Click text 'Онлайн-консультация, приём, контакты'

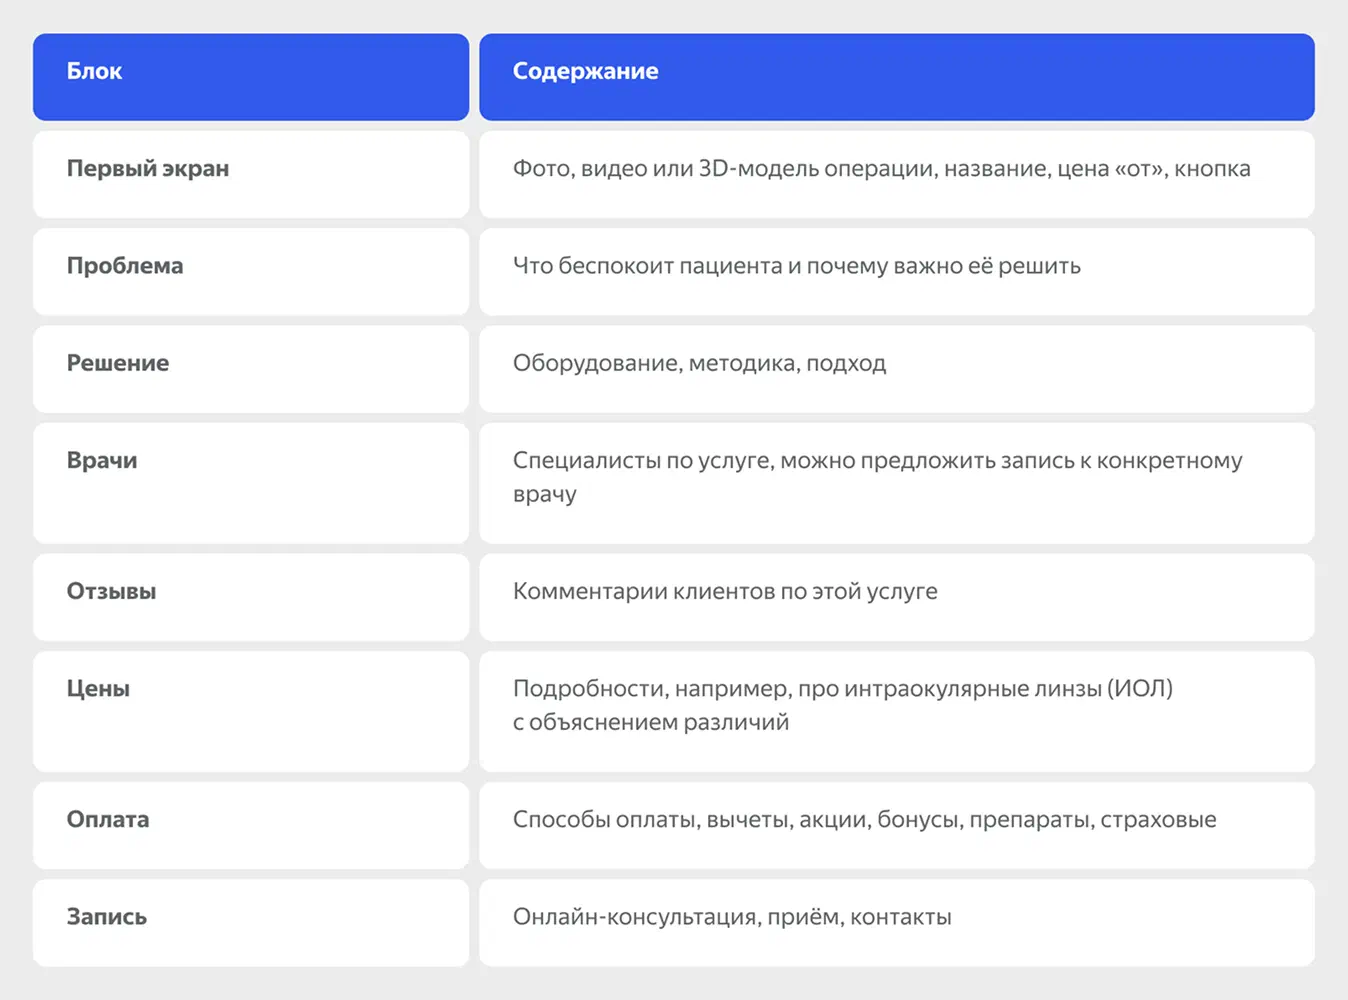coord(732,917)
